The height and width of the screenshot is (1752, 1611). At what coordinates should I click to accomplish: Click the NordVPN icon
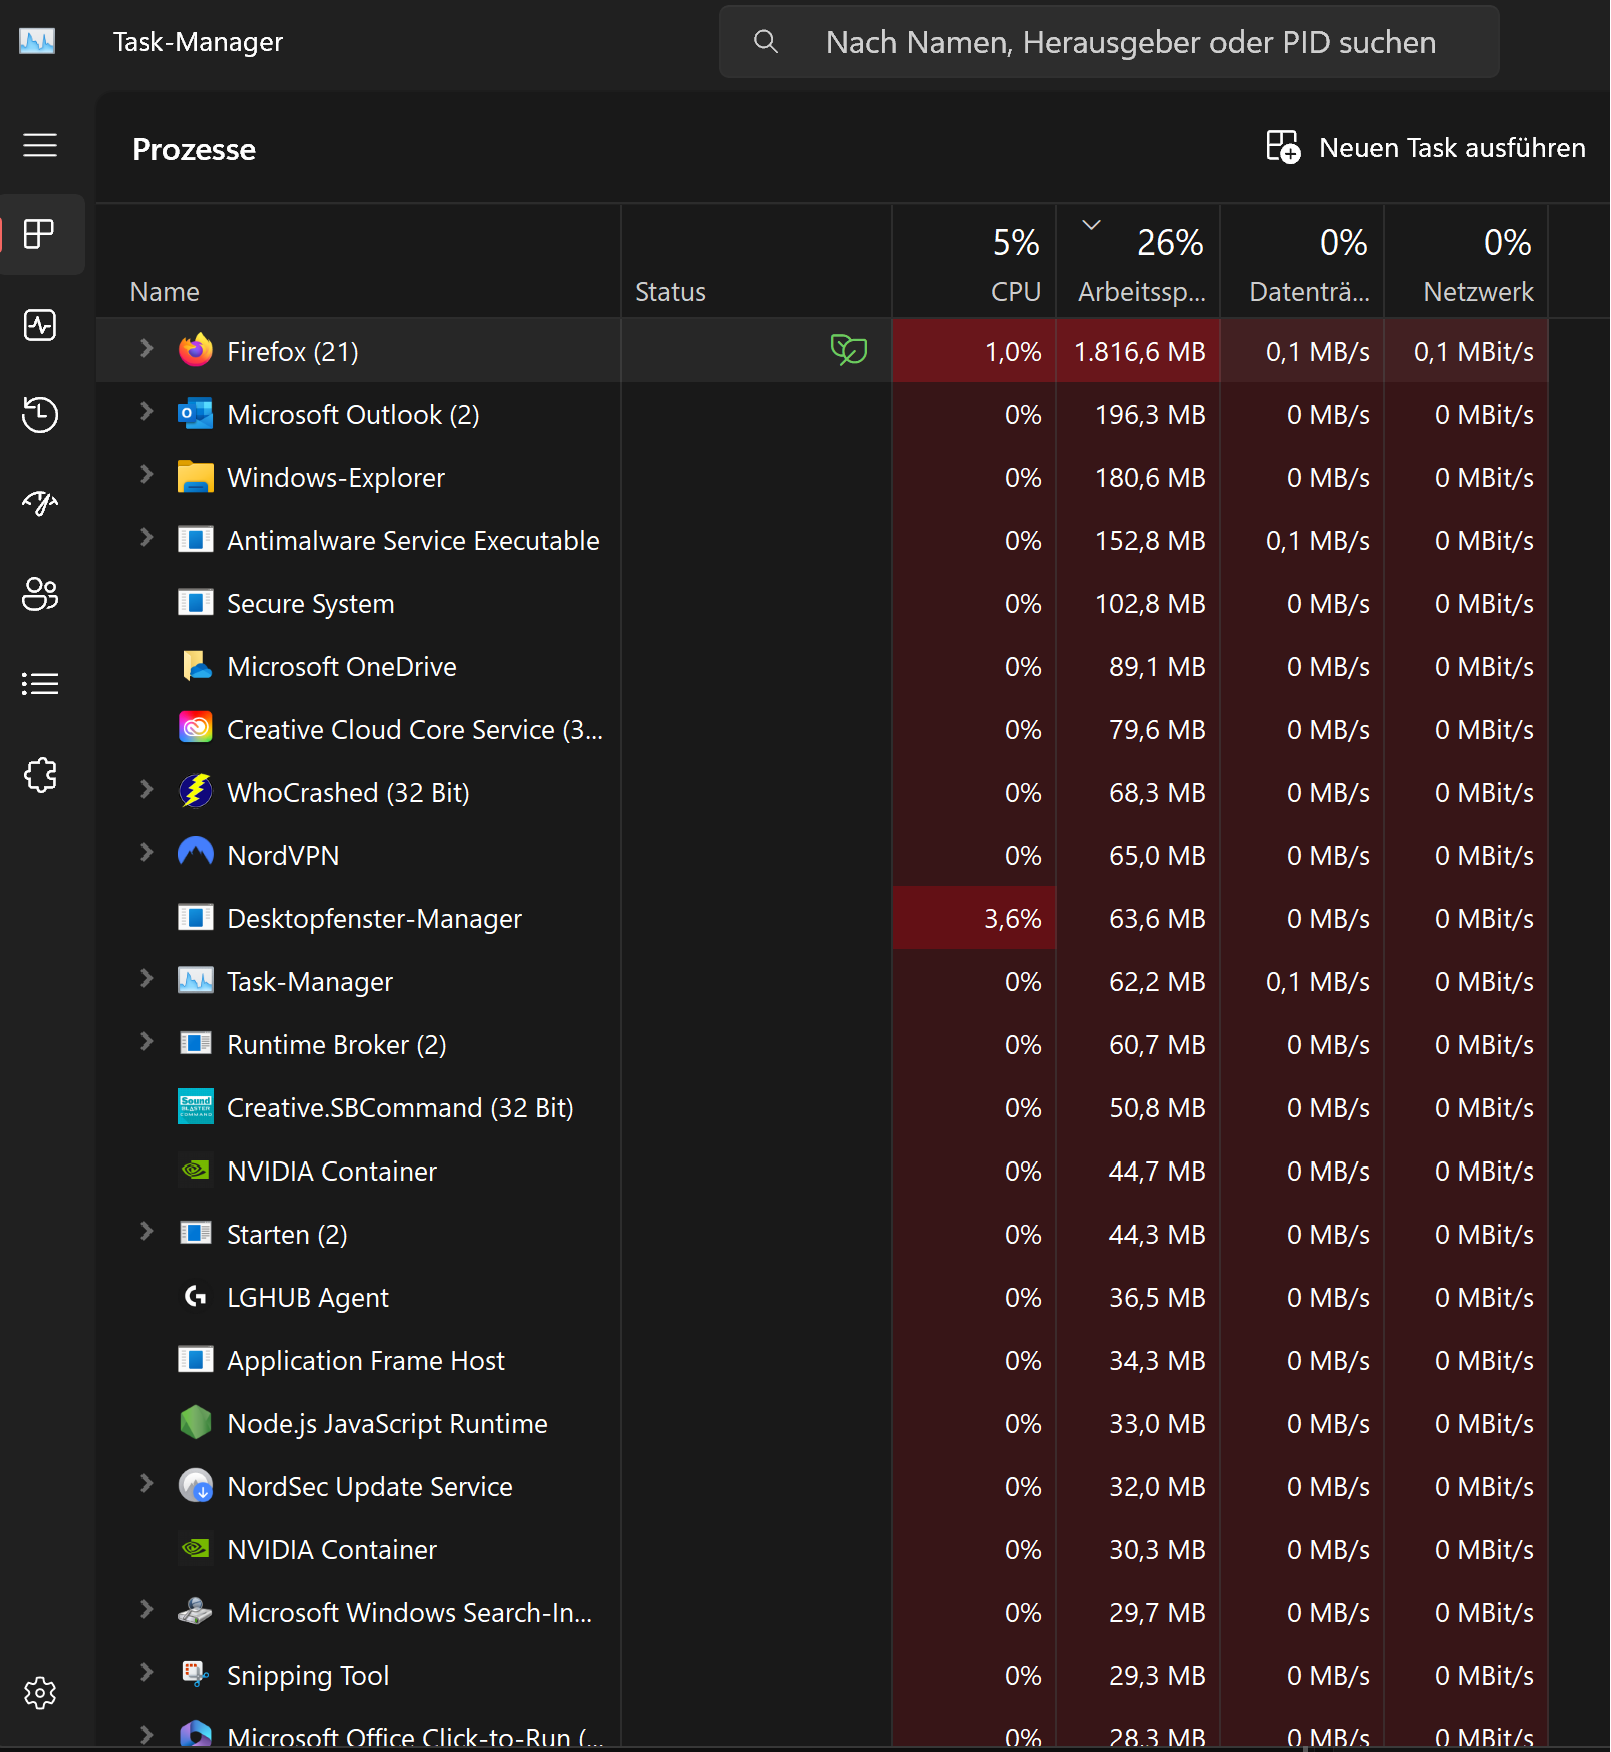pyautogui.click(x=196, y=853)
